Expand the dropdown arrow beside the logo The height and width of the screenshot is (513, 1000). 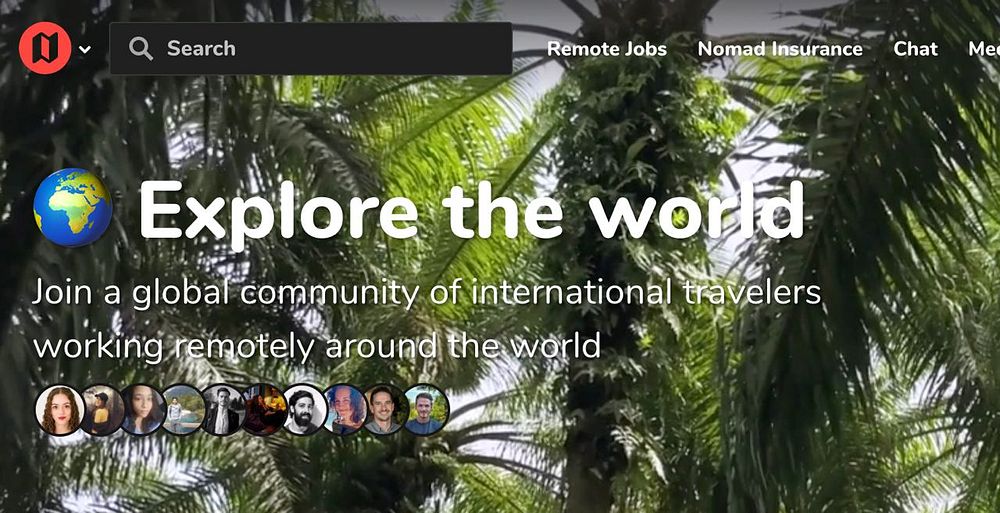(85, 49)
